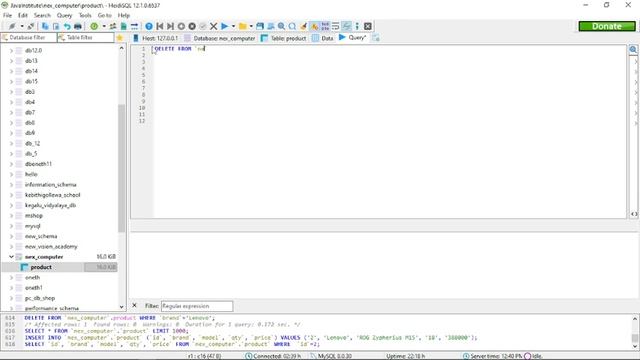Click the save floppy disk icon
640x360 pixels.
coord(260,26)
